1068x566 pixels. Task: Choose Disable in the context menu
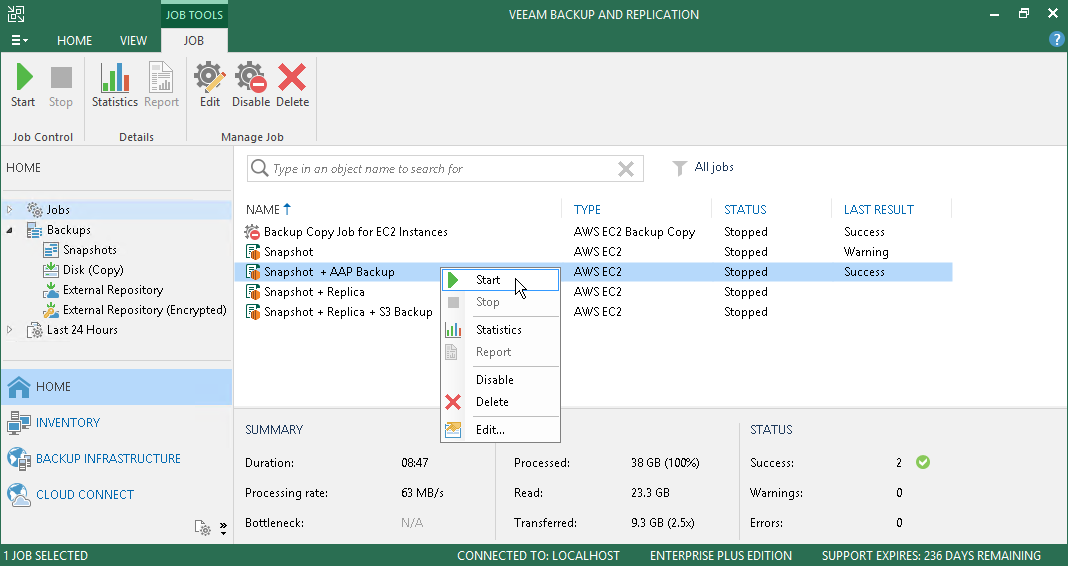(501, 380)
